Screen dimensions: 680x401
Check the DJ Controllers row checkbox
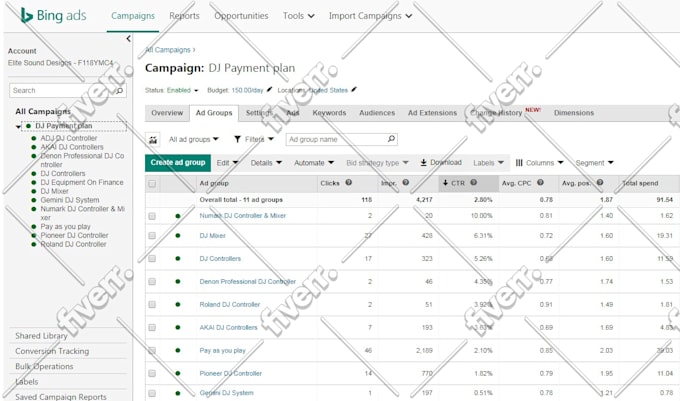click(152, 259)
